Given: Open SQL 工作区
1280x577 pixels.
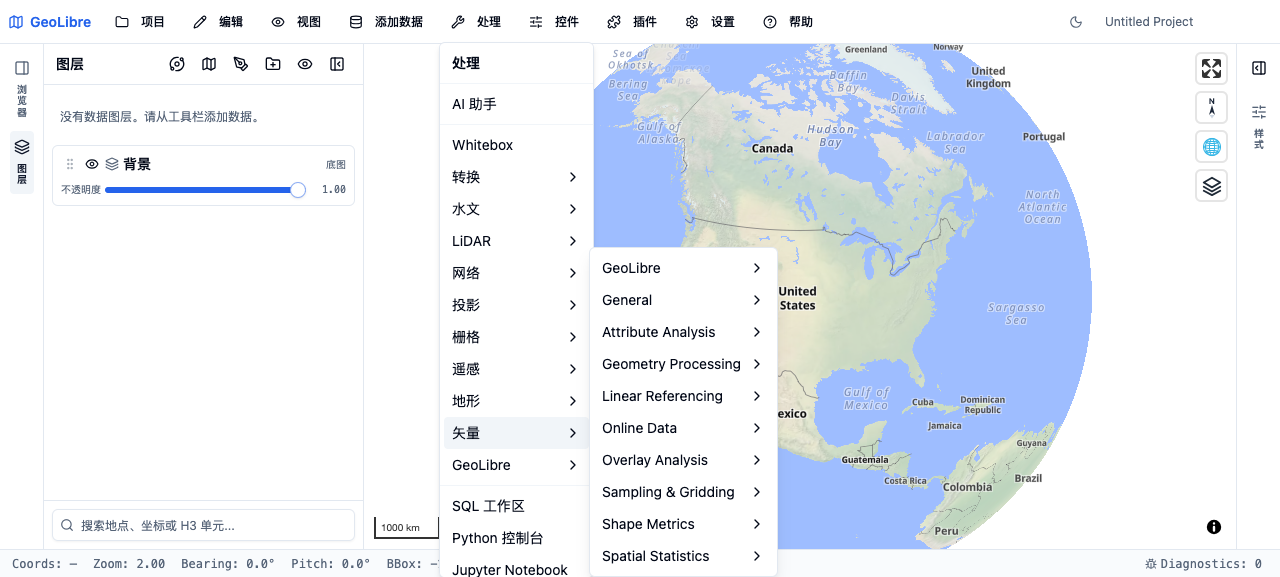Looking at the screenshot, I should pyautogui.click(x=516, y=506).
